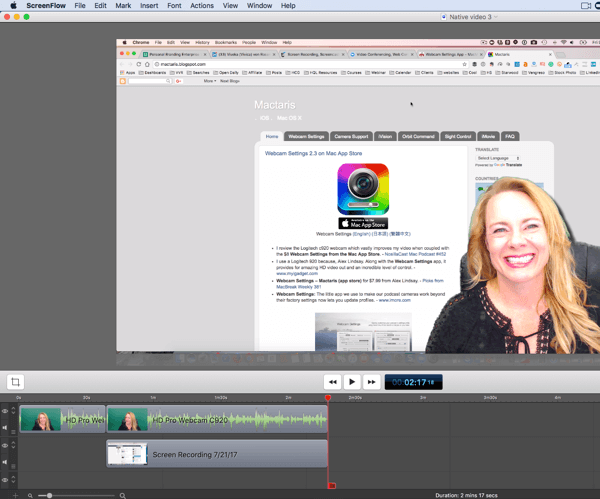Image resolution: width=600 pixels, height=499 pixels.
Task: Select the crop tool below the canvas
Action: tap(15, 382)
